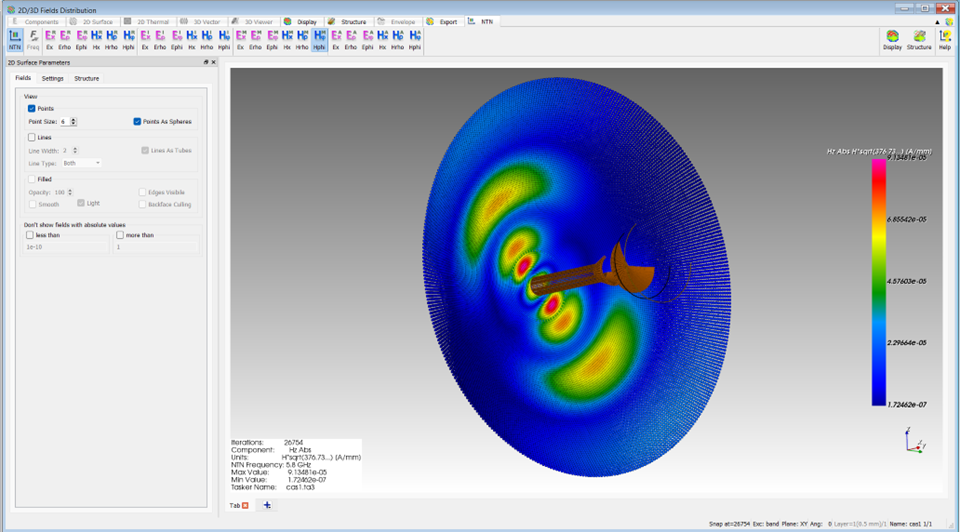Enable the Lines checkbox
Viewport: 960px width, 532px height.
tap(32, 137)
